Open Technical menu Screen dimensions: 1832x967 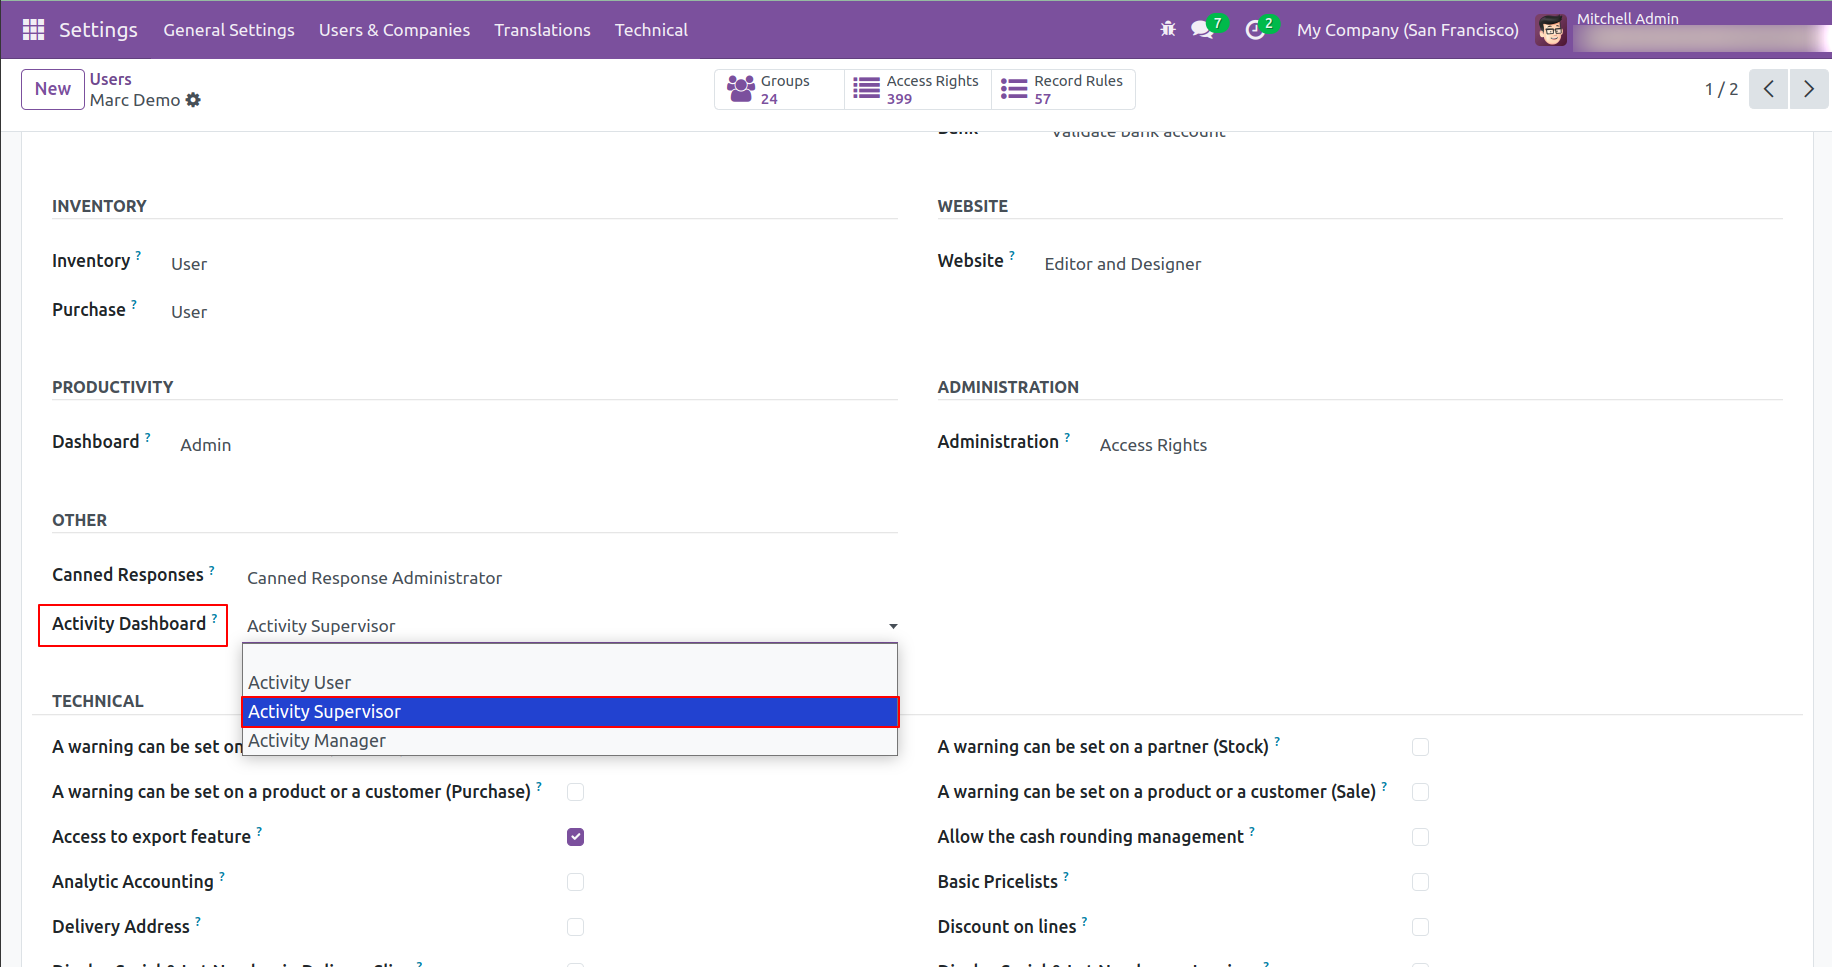click(651, 30)
